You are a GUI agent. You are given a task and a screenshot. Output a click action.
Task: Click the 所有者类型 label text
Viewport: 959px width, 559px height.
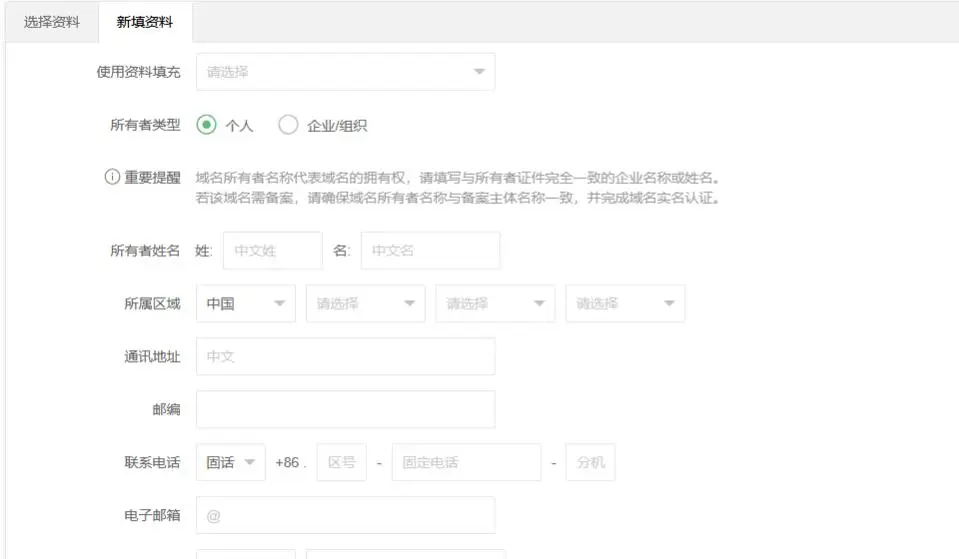[x=145, y=125]
